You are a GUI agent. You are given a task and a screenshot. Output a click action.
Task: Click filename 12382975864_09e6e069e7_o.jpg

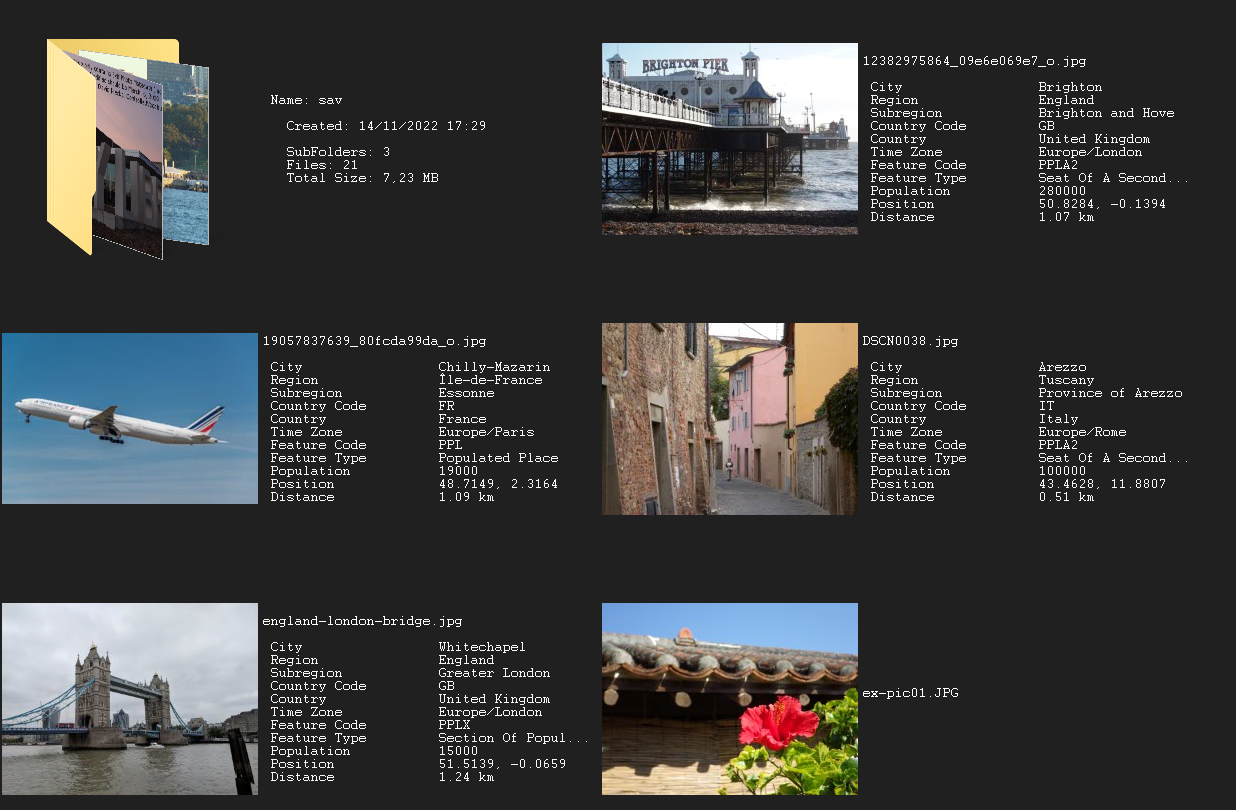point(974,61)
